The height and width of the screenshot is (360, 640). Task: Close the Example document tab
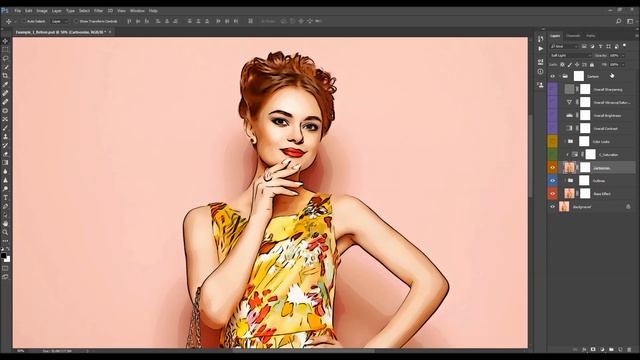(x=110, y=32)
